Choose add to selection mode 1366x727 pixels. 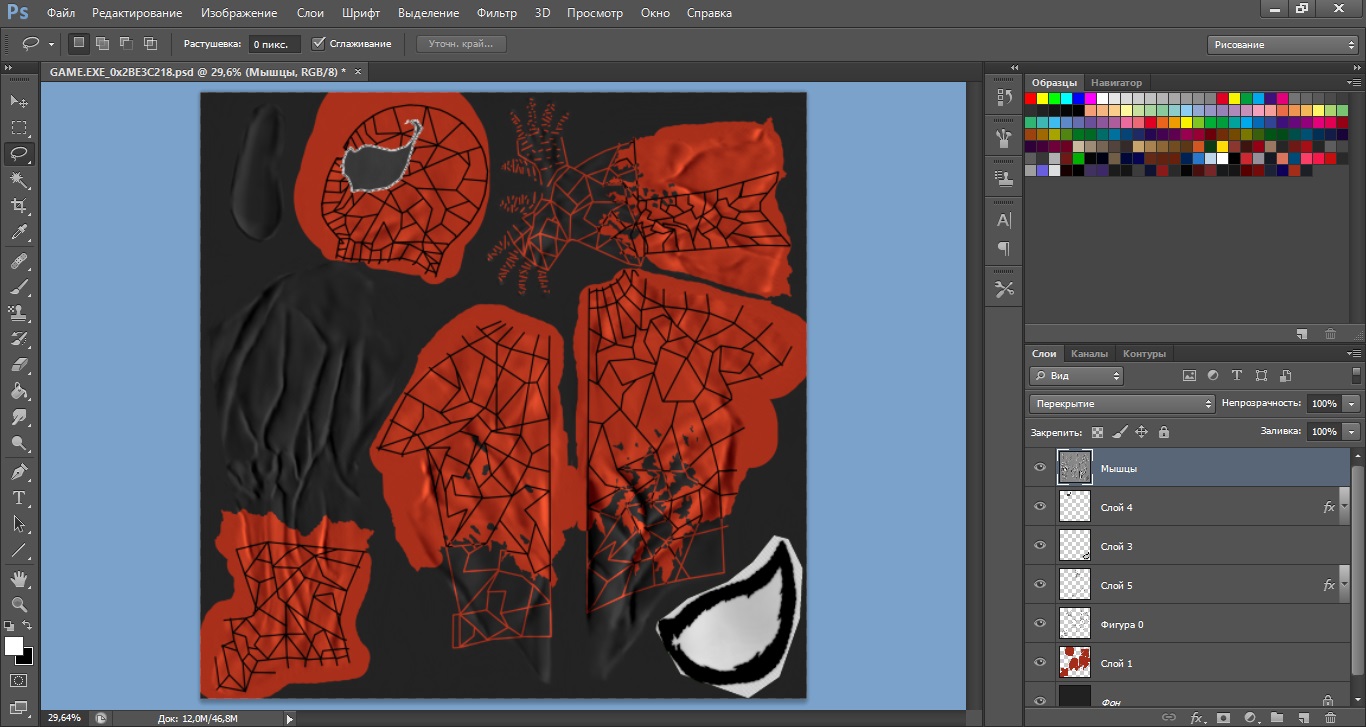[102, 44]
